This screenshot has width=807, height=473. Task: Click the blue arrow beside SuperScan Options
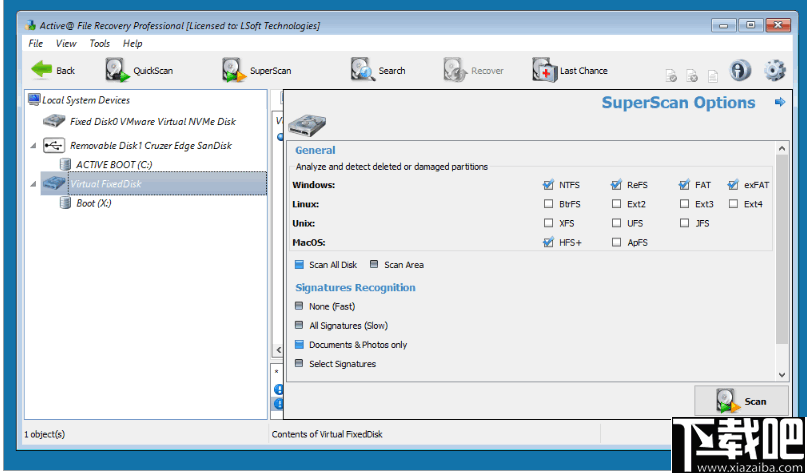coord(780,102)
